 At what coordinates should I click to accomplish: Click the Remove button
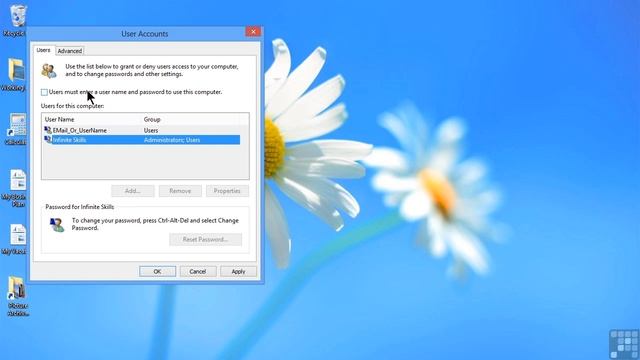pos(180,191)
